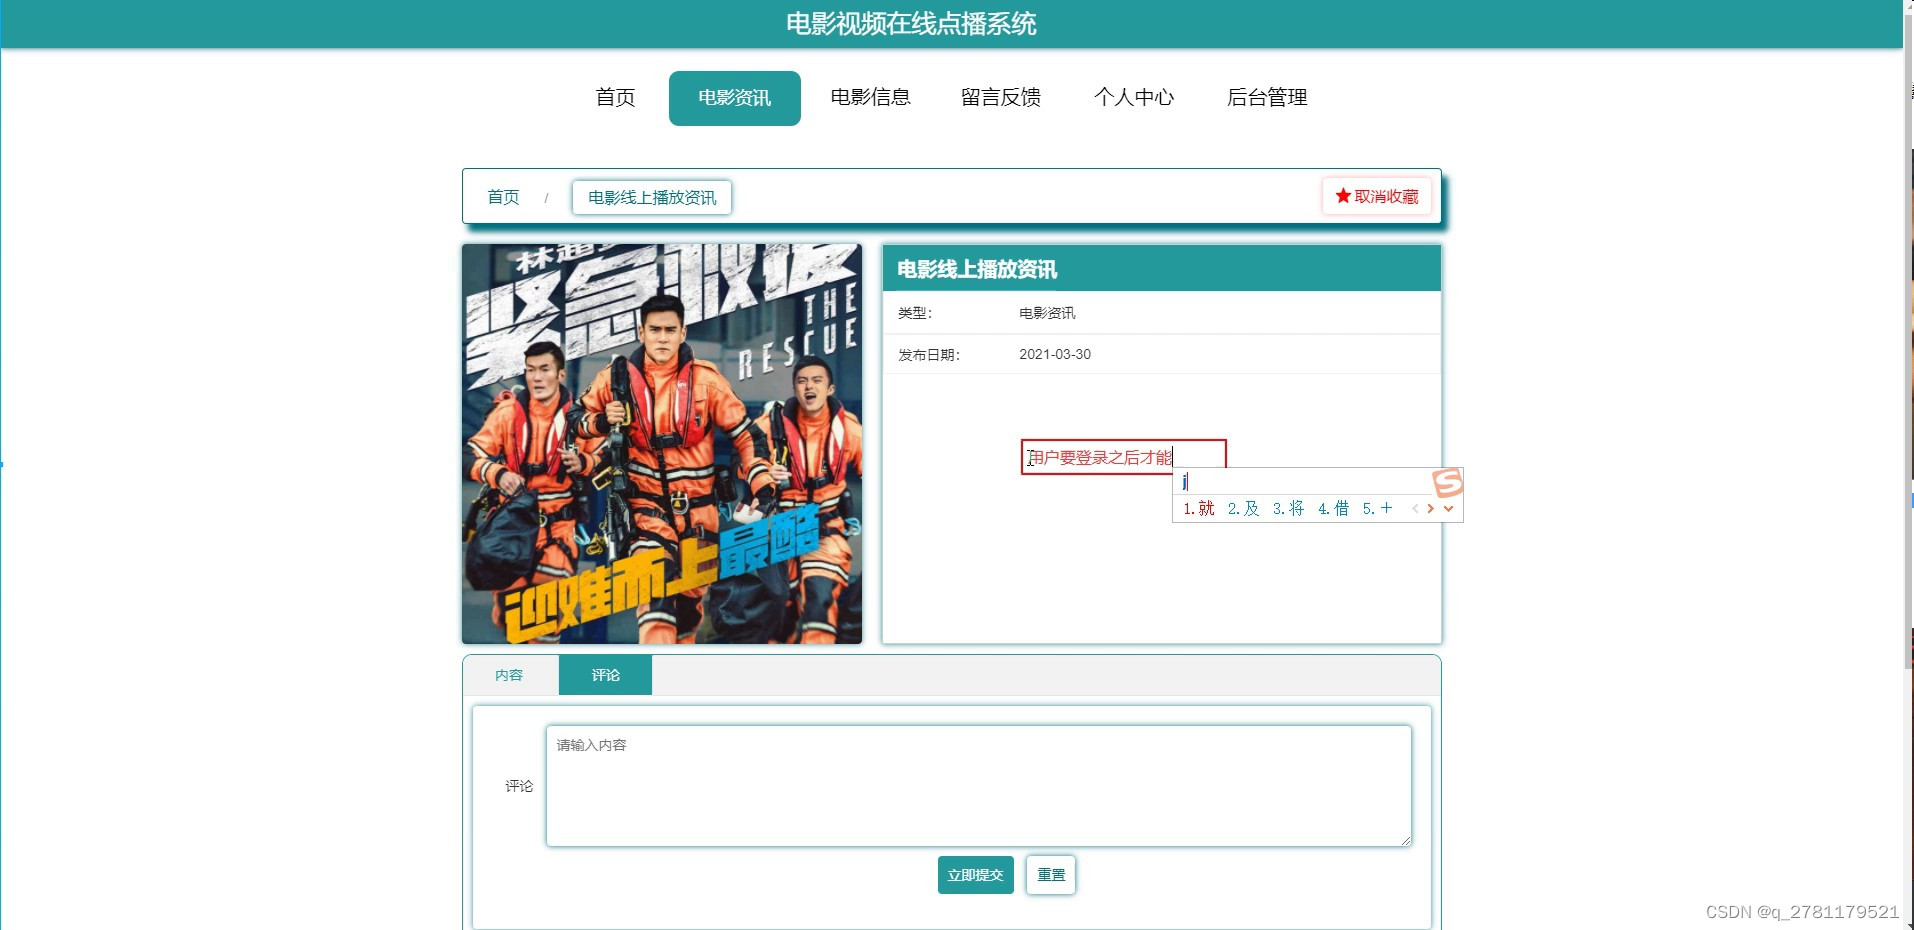This screenshot has height=930, width=1914.
Task: Switch to the 评论 tab
Action: [x=605, y=675]
